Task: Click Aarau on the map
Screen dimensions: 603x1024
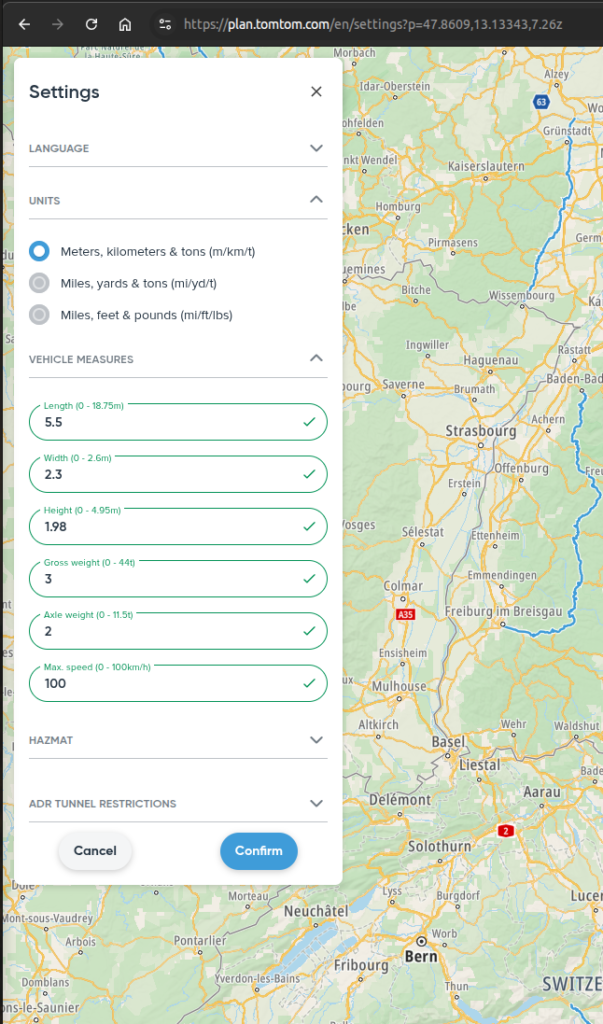Action: (x=542, y=792)
